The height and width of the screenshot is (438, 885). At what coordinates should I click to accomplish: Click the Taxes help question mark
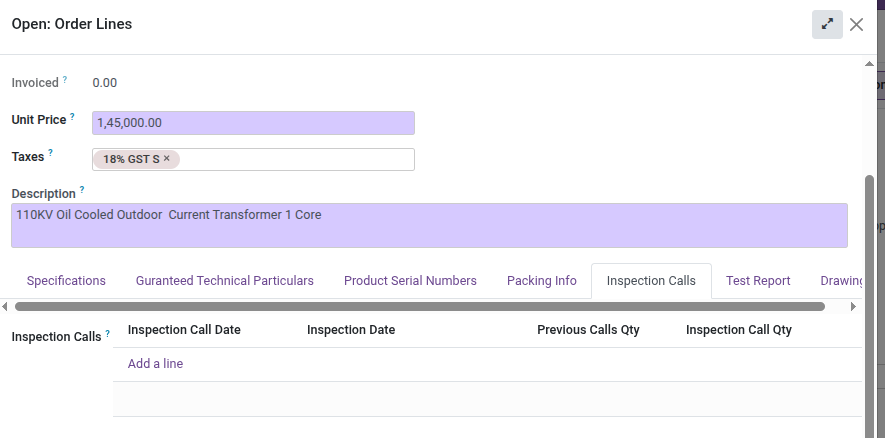[x=51, y=154]
